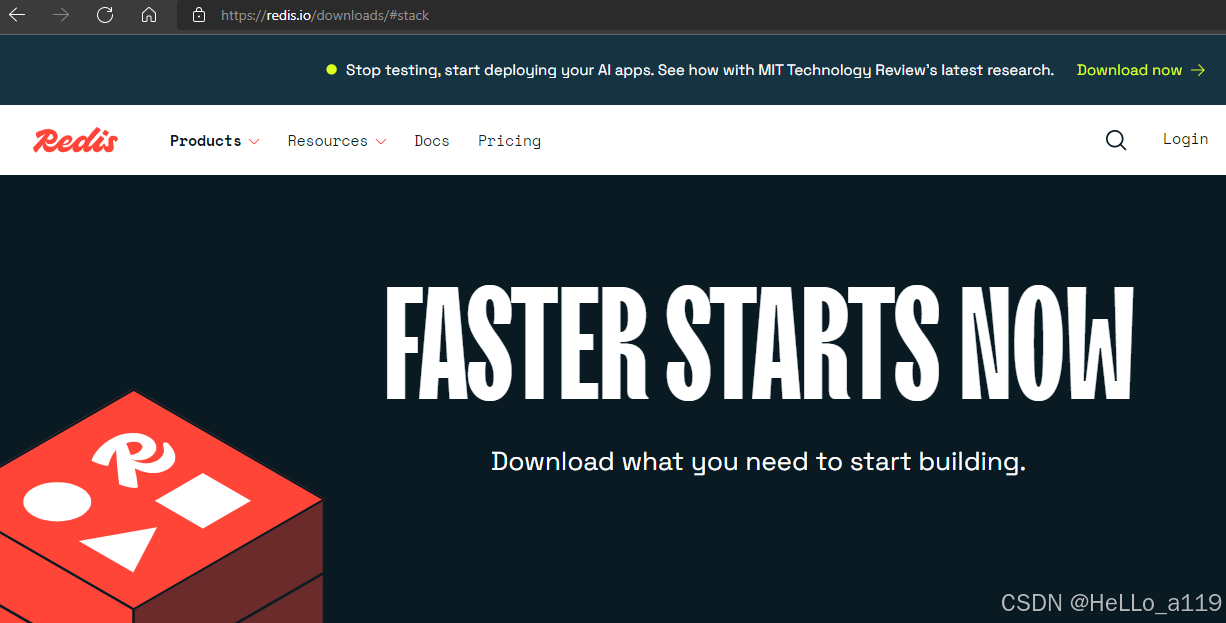Expand the Resources menu
The width and height of the screenshot is (1226, 623).
click(337, 141)
